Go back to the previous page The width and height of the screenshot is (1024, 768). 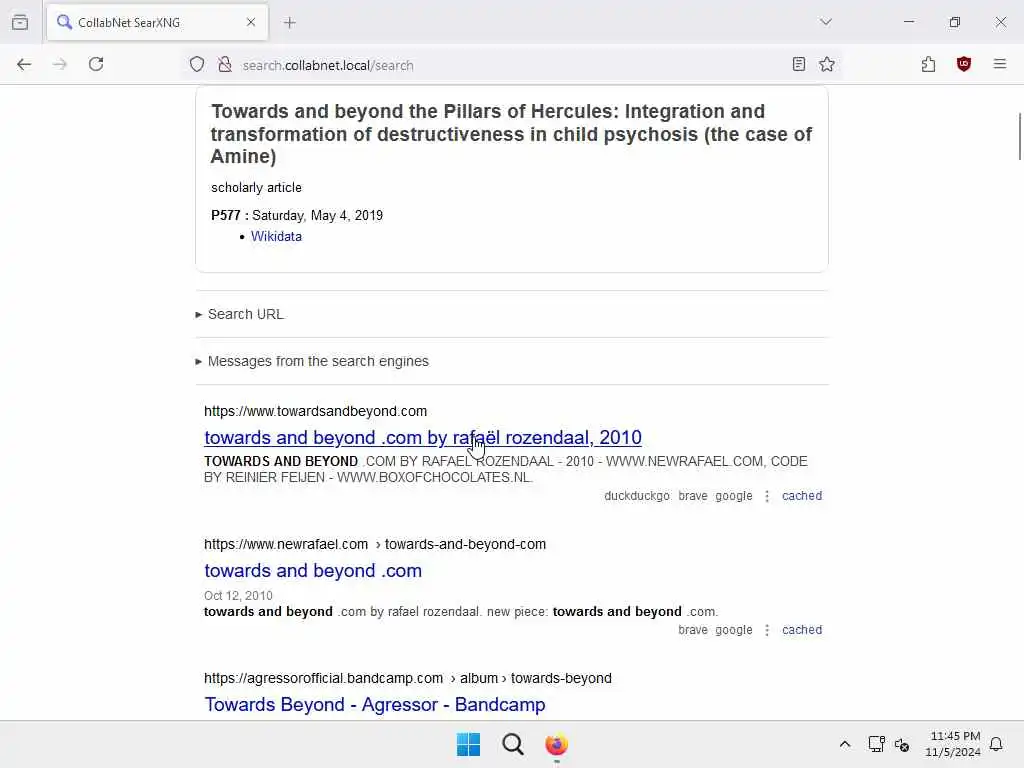(24, 65)
